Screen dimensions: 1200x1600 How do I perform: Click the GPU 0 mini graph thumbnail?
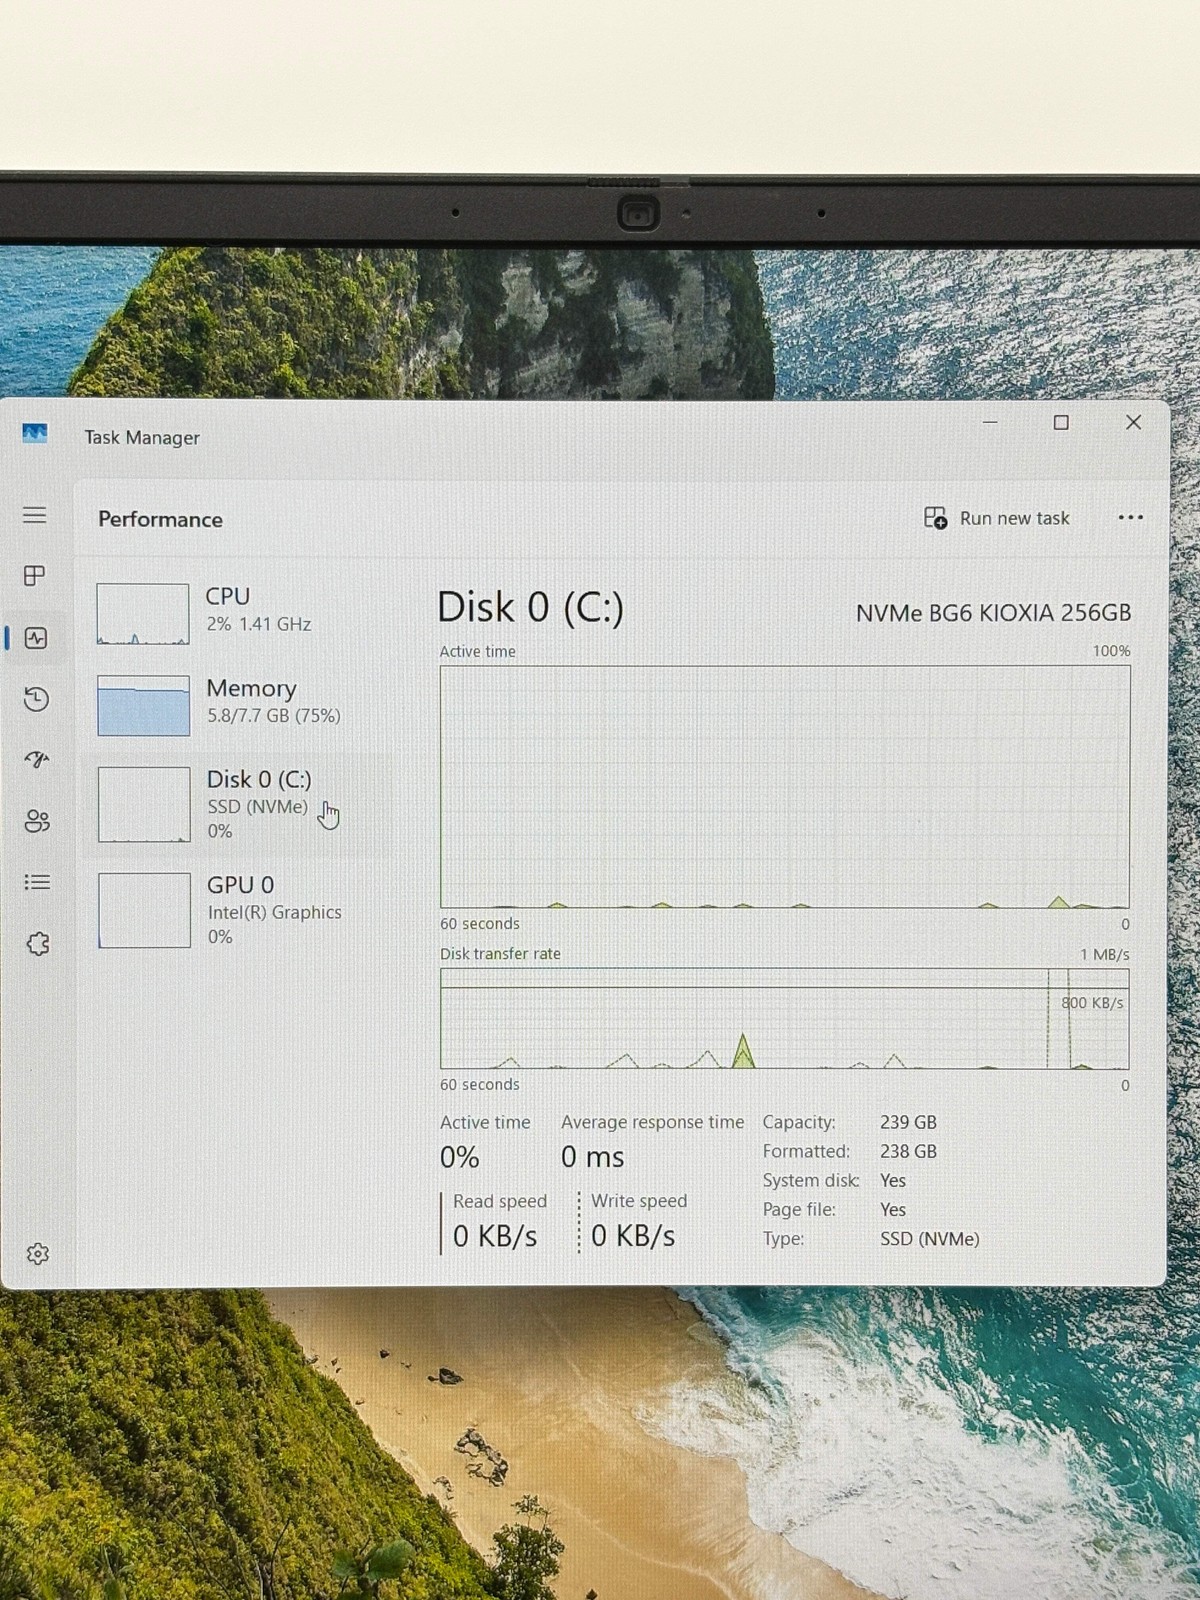144,910
